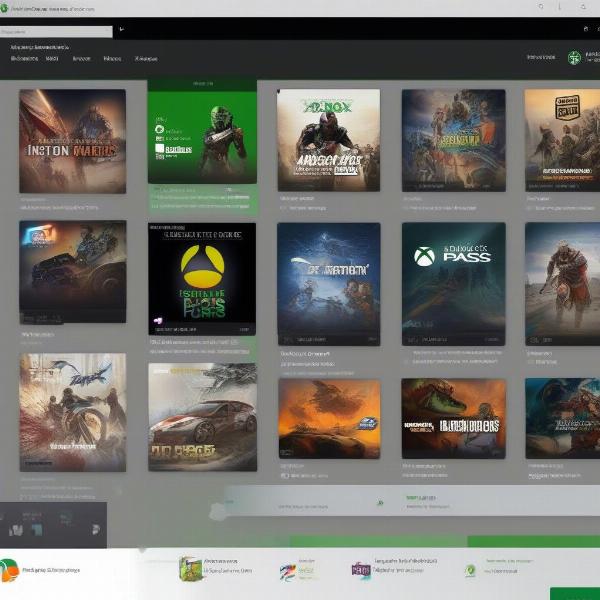Open the motorcycle rider game tile
The height and width of the screenshot is (600, 600).
point(73,412)
